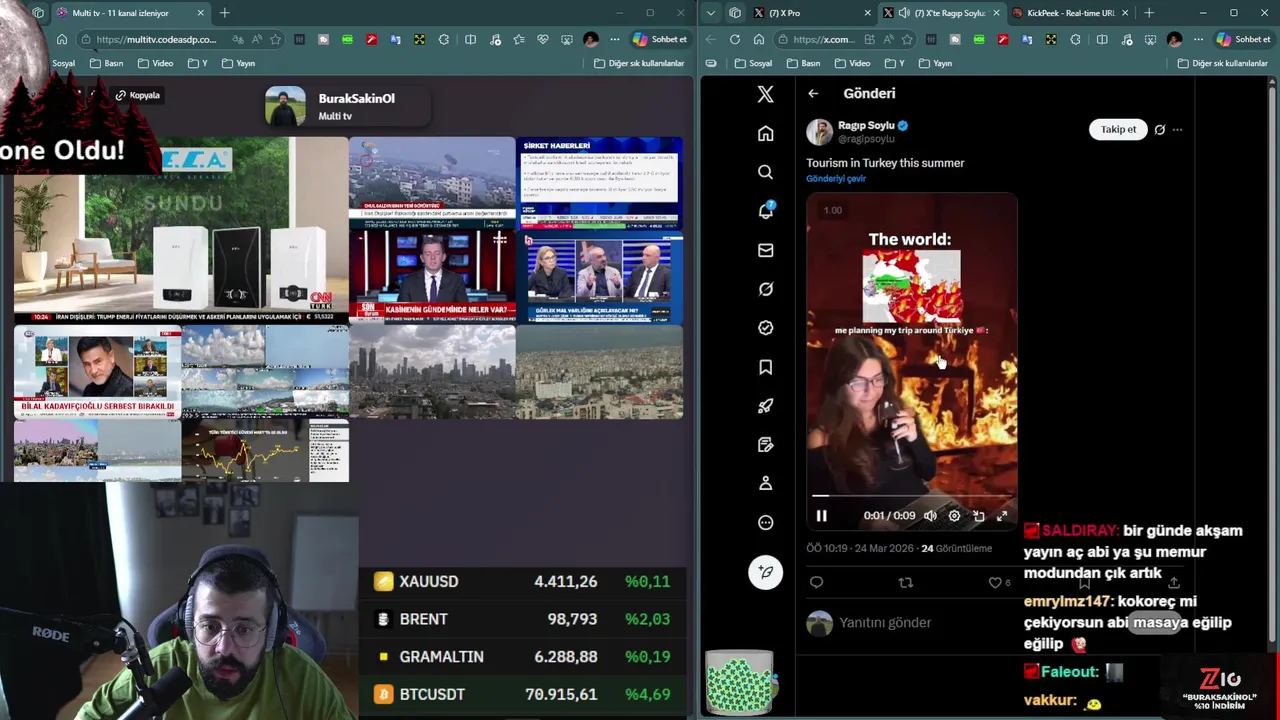Open X profile person icon
Viewport: 1280px width, 720px height.
point(765,483)
